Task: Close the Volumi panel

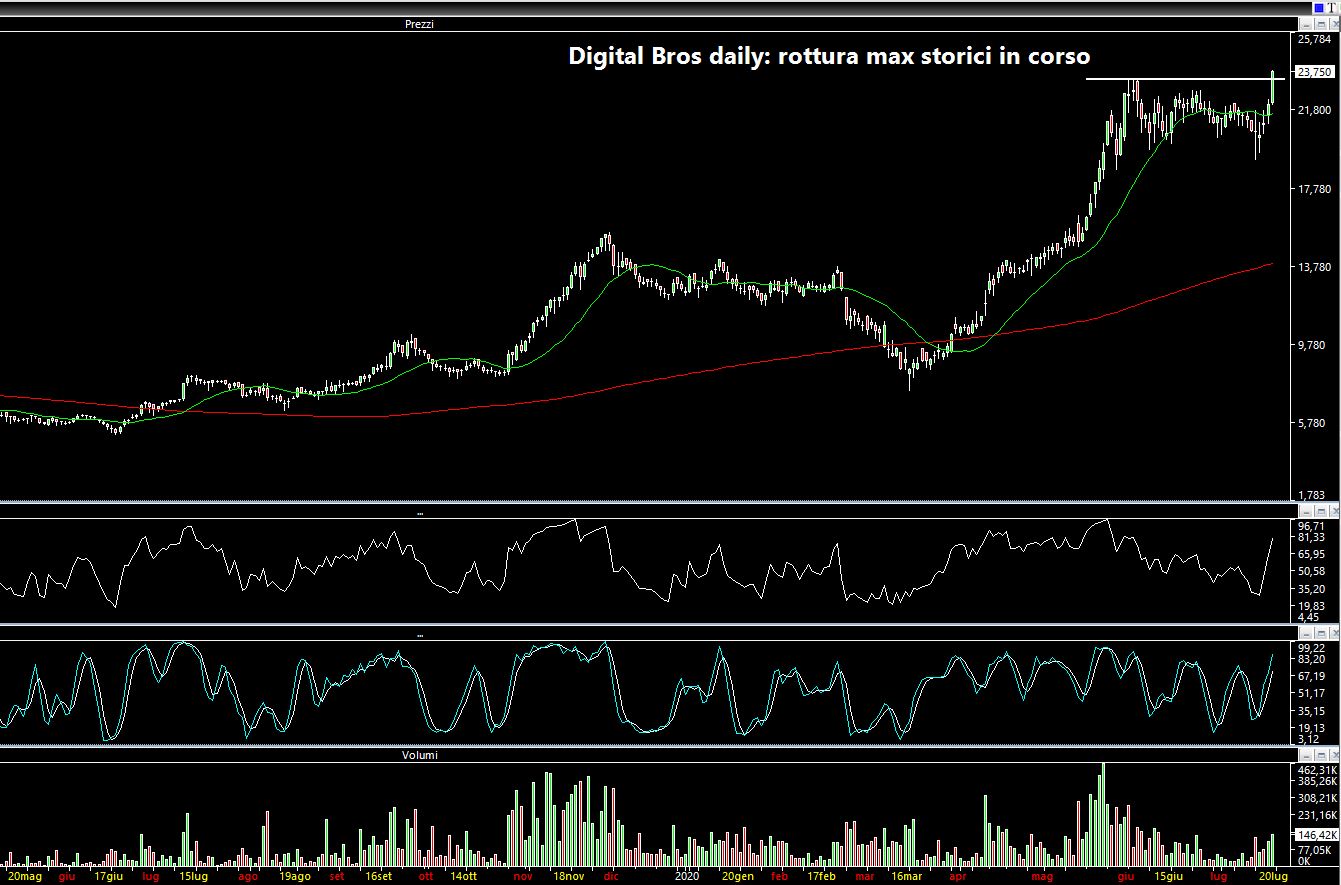Action: [x=1334, y=757]
